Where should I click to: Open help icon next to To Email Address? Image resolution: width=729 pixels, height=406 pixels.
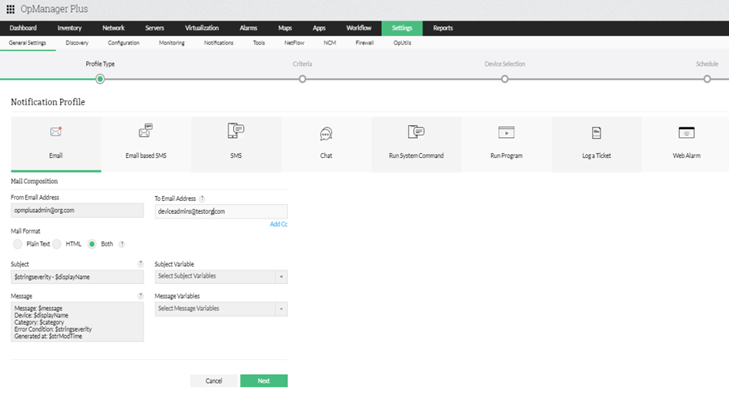coord(202,199)
